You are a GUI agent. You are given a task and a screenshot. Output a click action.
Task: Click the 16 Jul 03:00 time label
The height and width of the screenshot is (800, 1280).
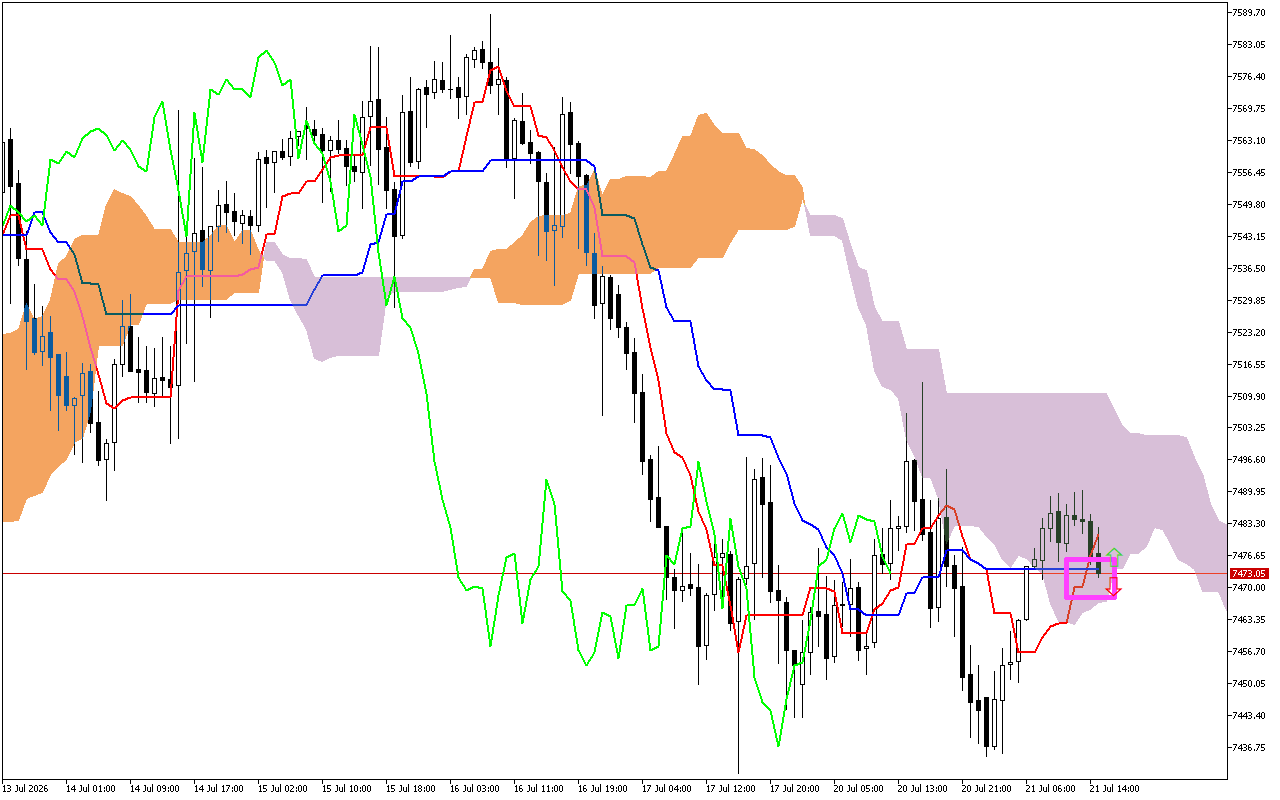click(x=475, y=789)
